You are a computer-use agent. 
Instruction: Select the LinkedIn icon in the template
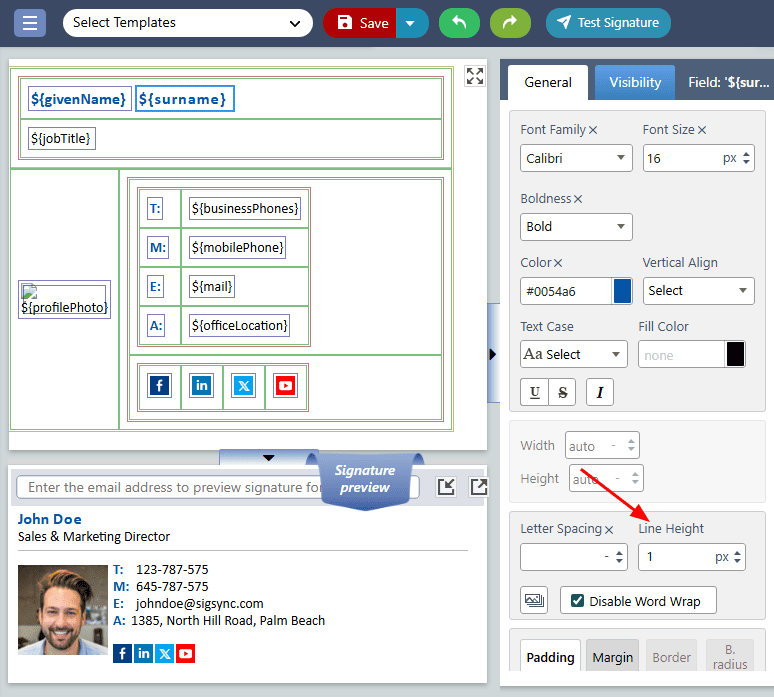[x=202, y=386]
